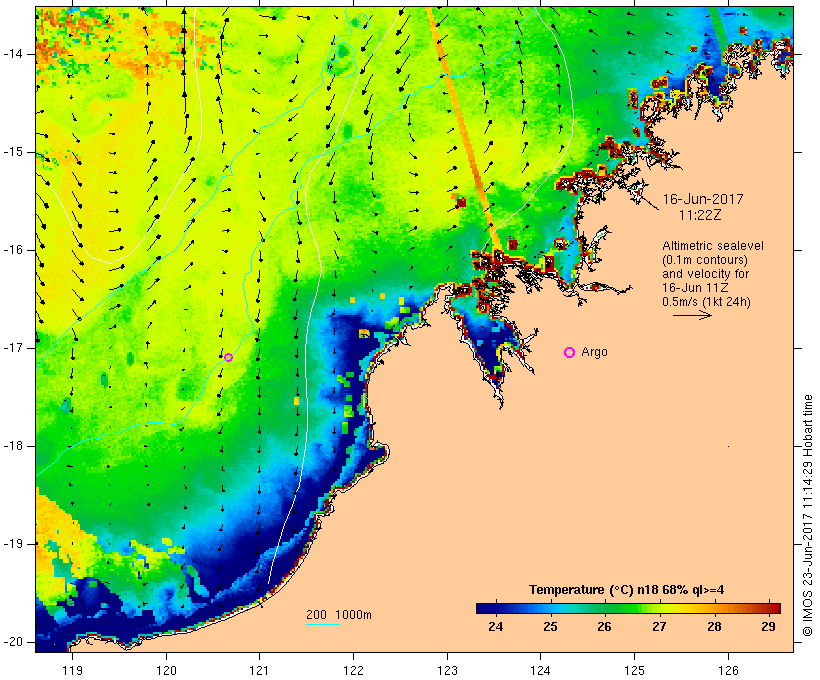Click the Argo legend label
This screenshot has height=680, width=820.
[x=595, y=352]
